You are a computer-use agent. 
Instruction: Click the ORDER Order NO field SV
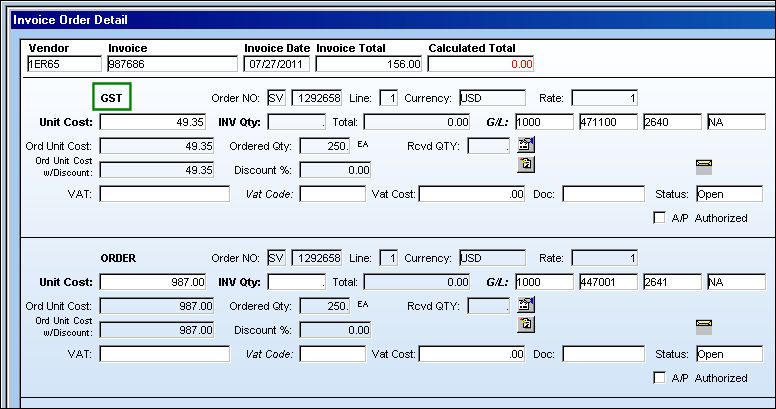click(x=276, y=258)
